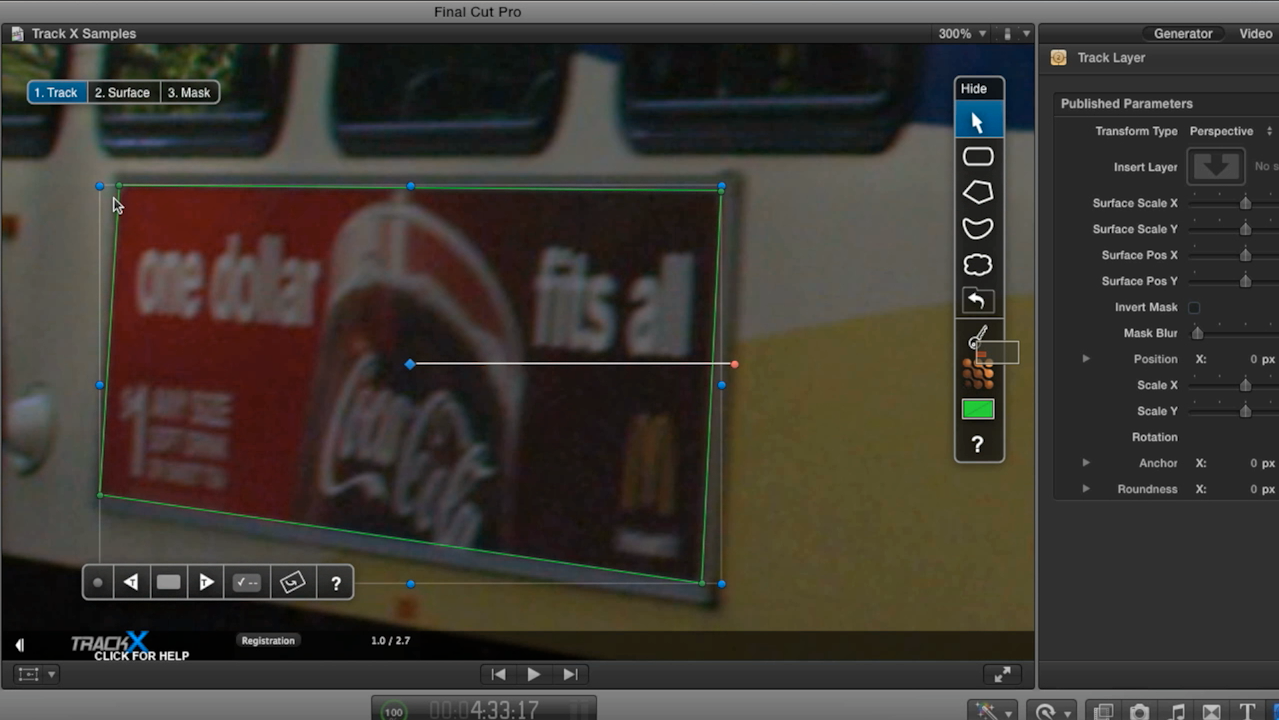Screen dimensions: 1279x720
Task: Click Hide button on tool palette
Action: point(974,89)
